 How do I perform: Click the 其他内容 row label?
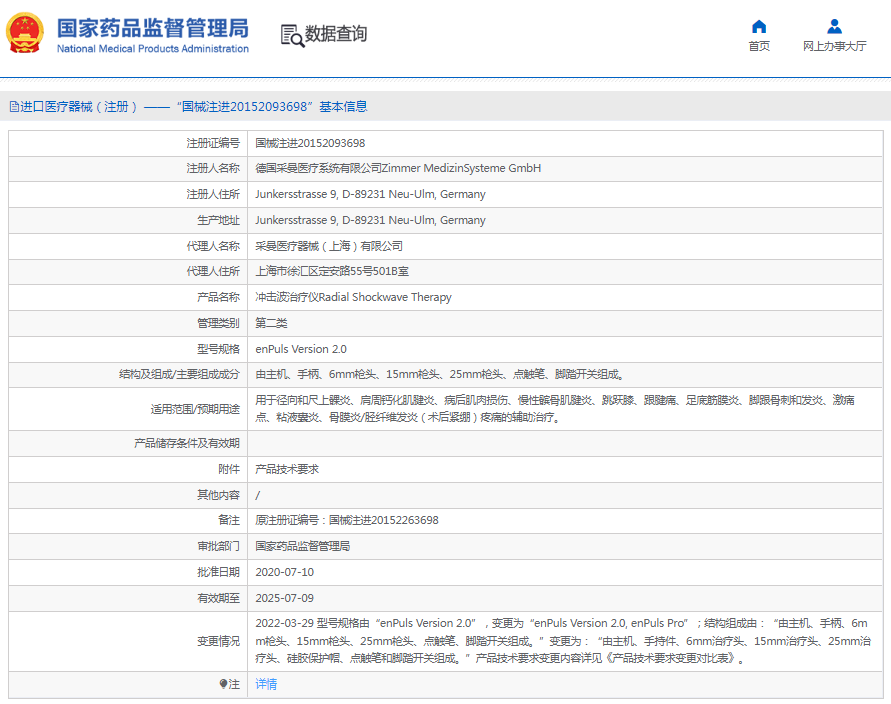[x=218, y=495]
